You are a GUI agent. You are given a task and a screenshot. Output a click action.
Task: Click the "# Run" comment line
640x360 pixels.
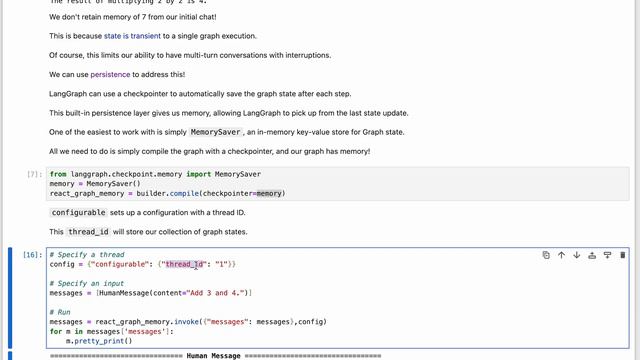[x=60, y=312]
